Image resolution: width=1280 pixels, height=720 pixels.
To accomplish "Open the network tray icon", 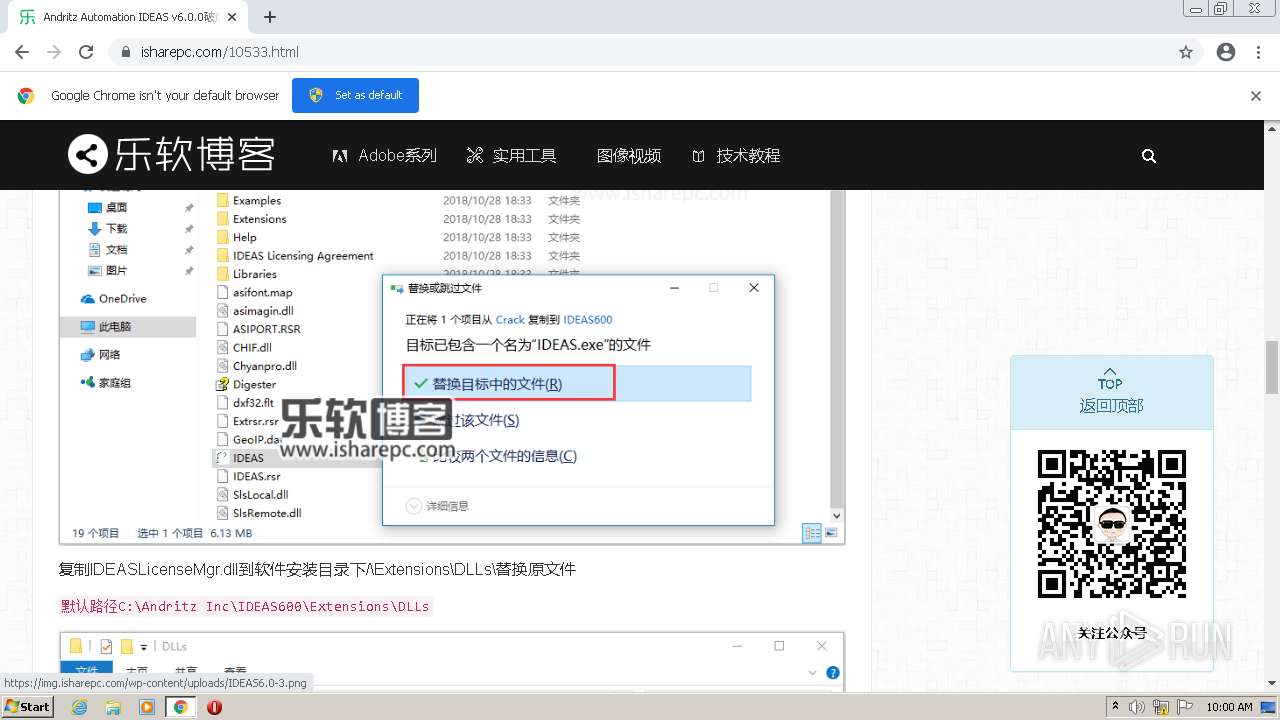I will (1159, 707).
